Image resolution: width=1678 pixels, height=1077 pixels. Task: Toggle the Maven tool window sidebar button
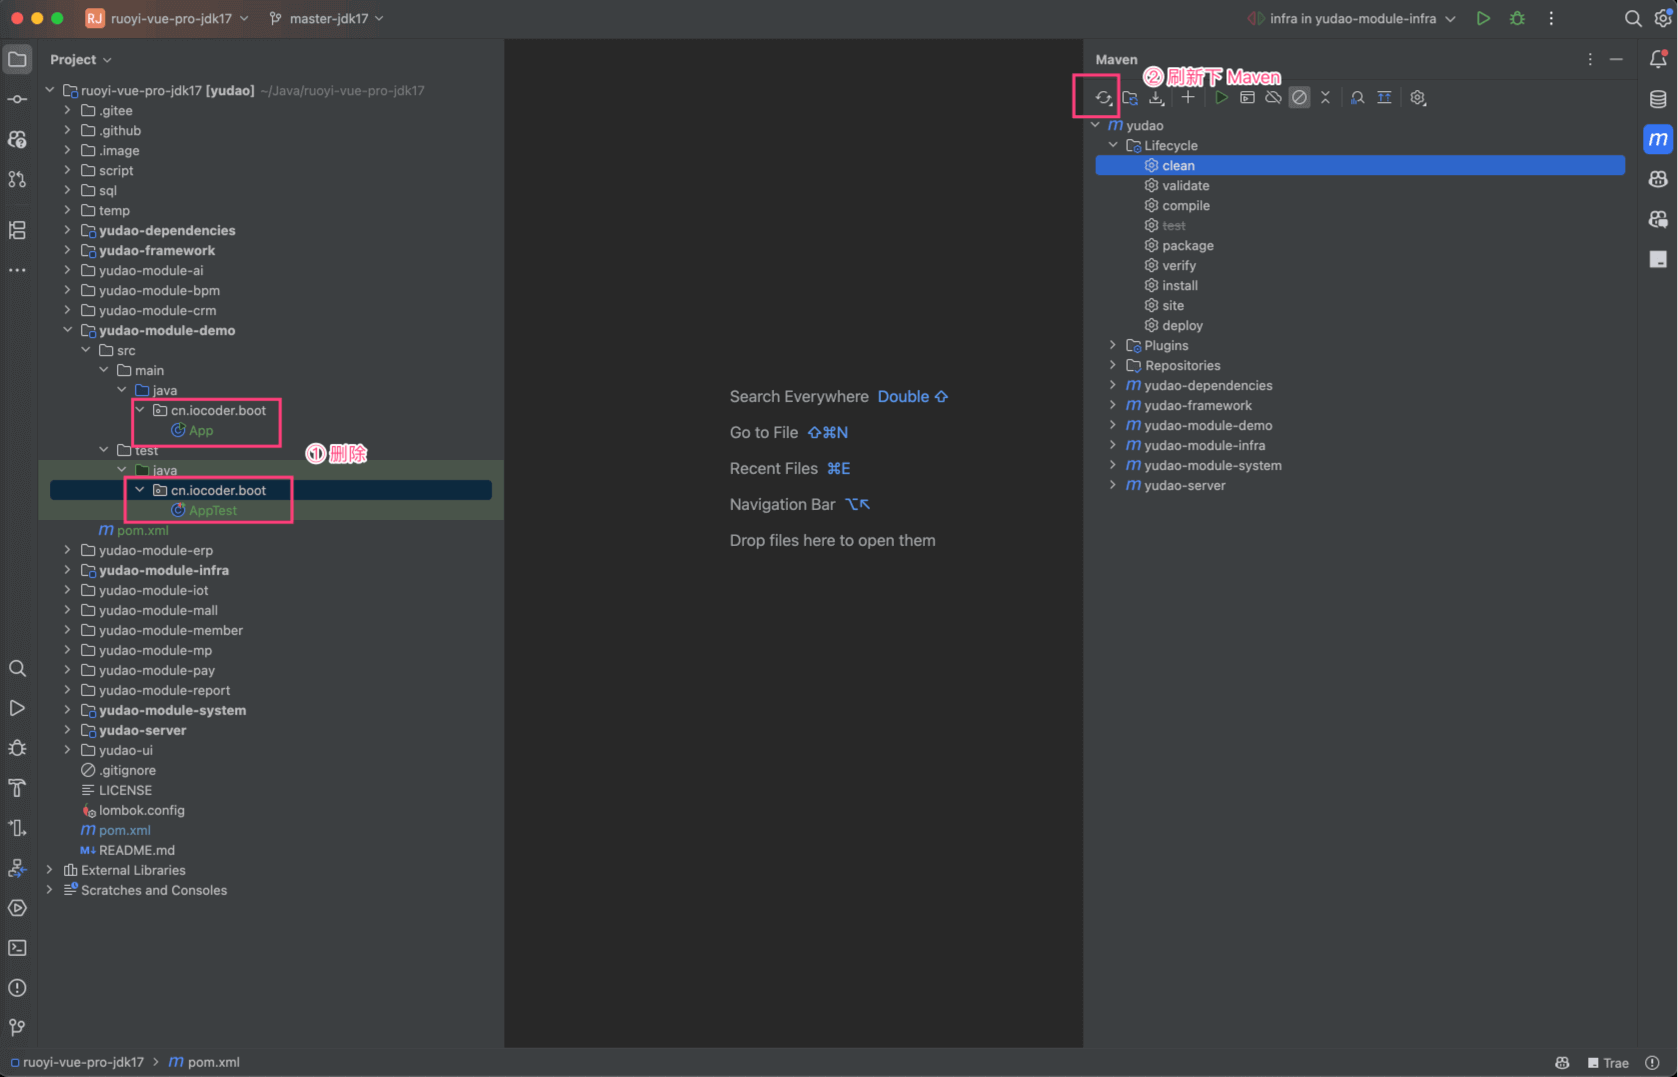[x=1658, y=139]
